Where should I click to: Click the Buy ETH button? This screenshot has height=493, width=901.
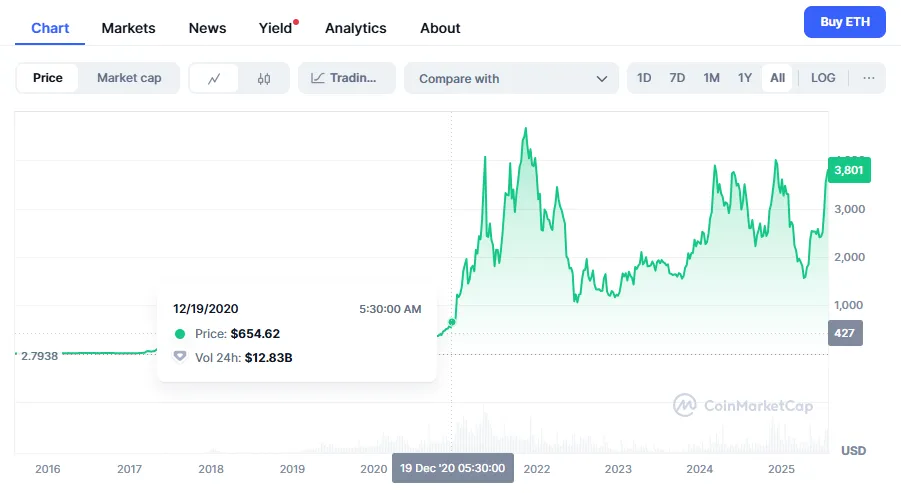[844, 22]
